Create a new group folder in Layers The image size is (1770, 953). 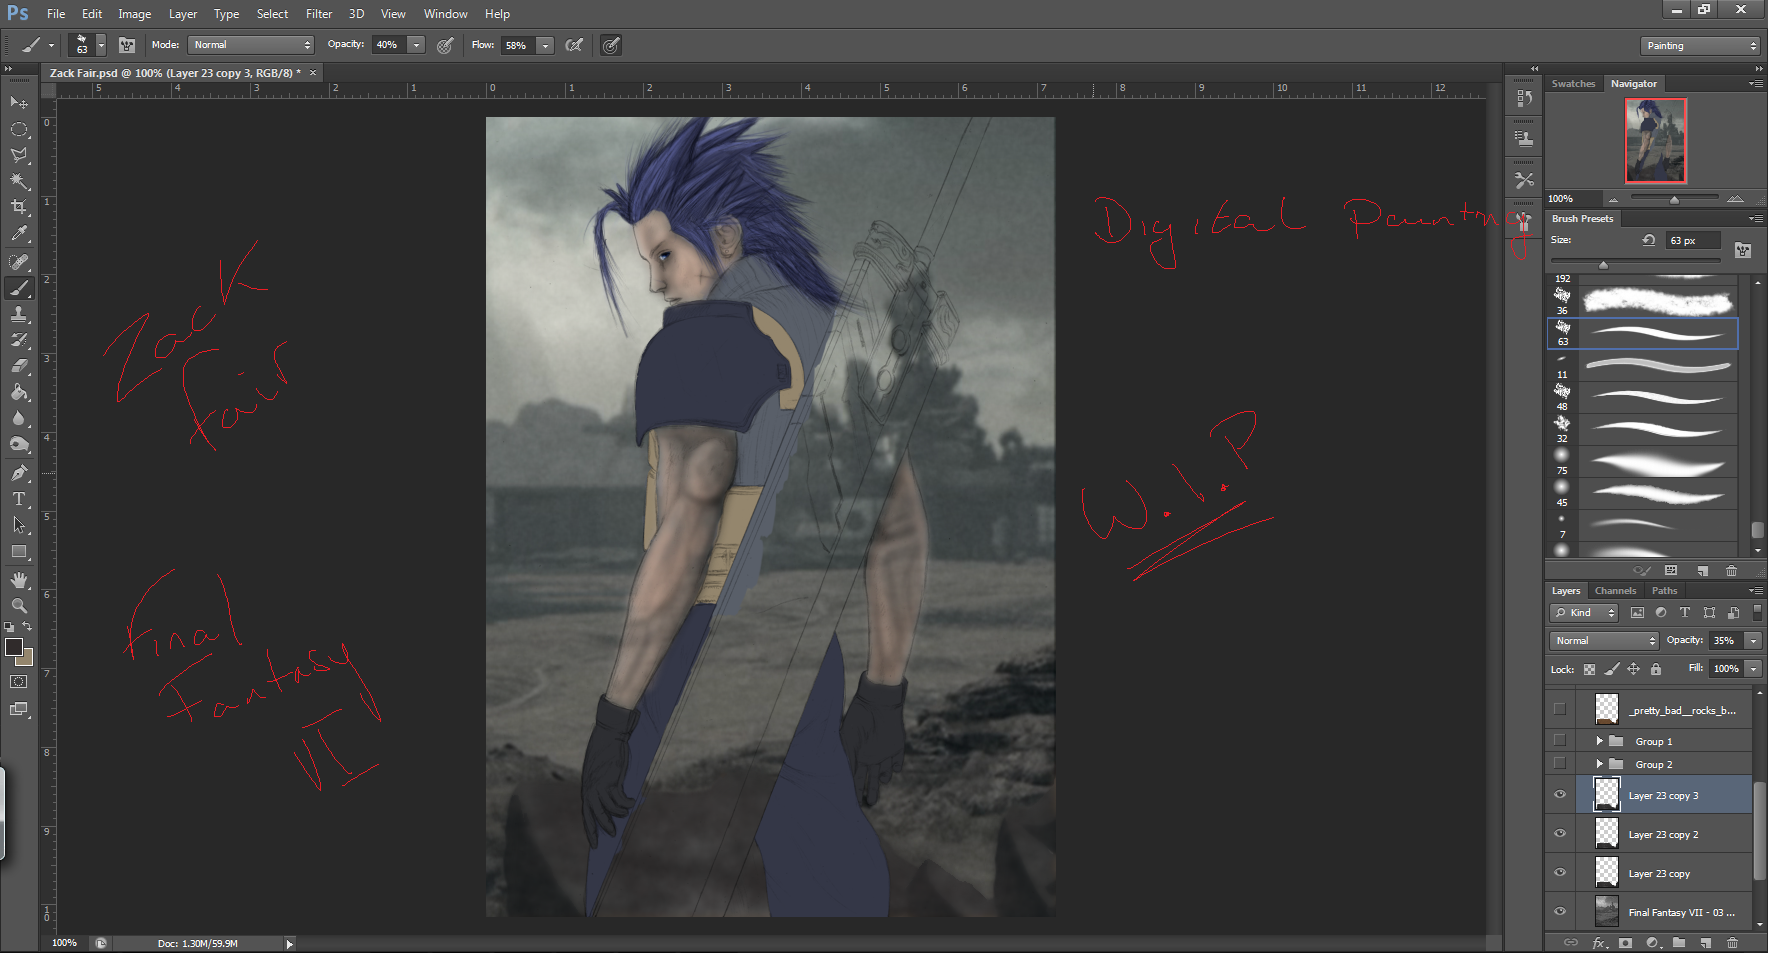tap(1679, 942)
